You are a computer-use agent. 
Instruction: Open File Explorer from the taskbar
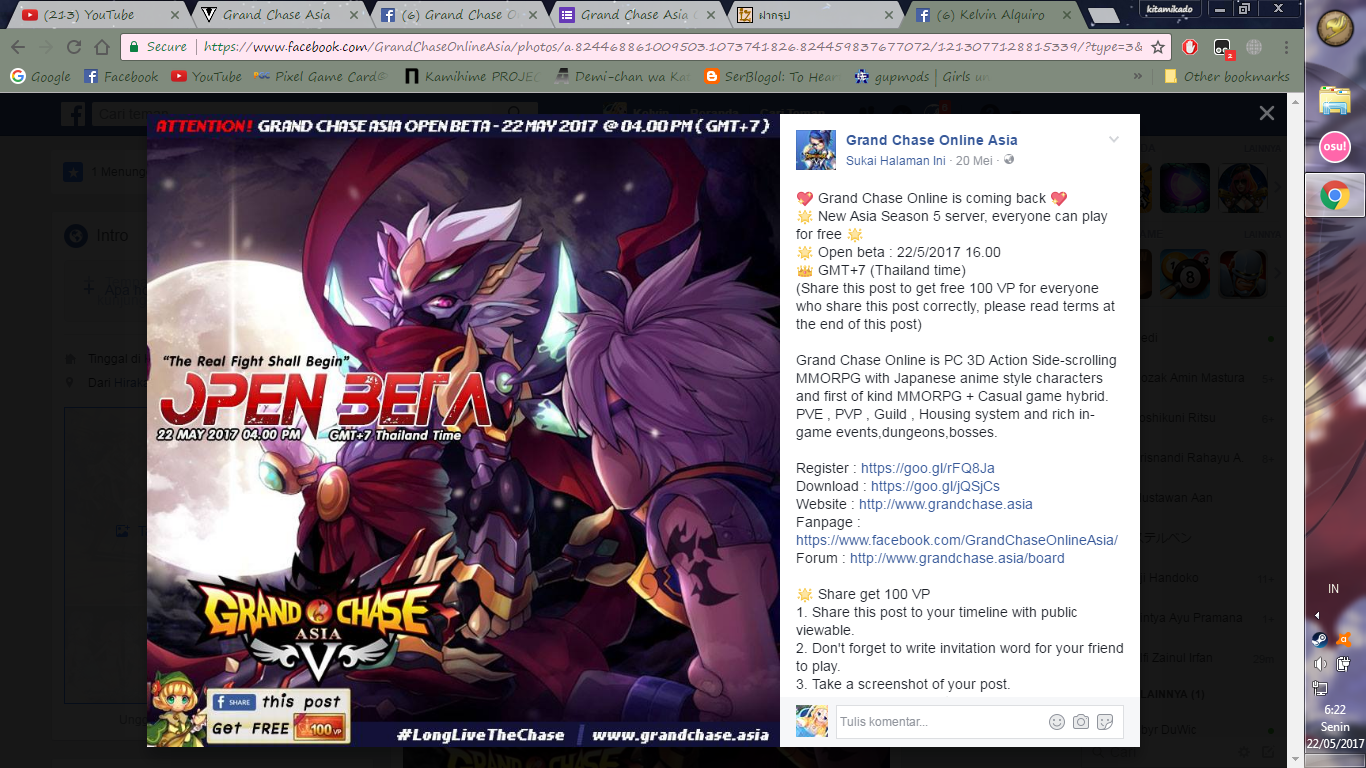point(1335,100)
